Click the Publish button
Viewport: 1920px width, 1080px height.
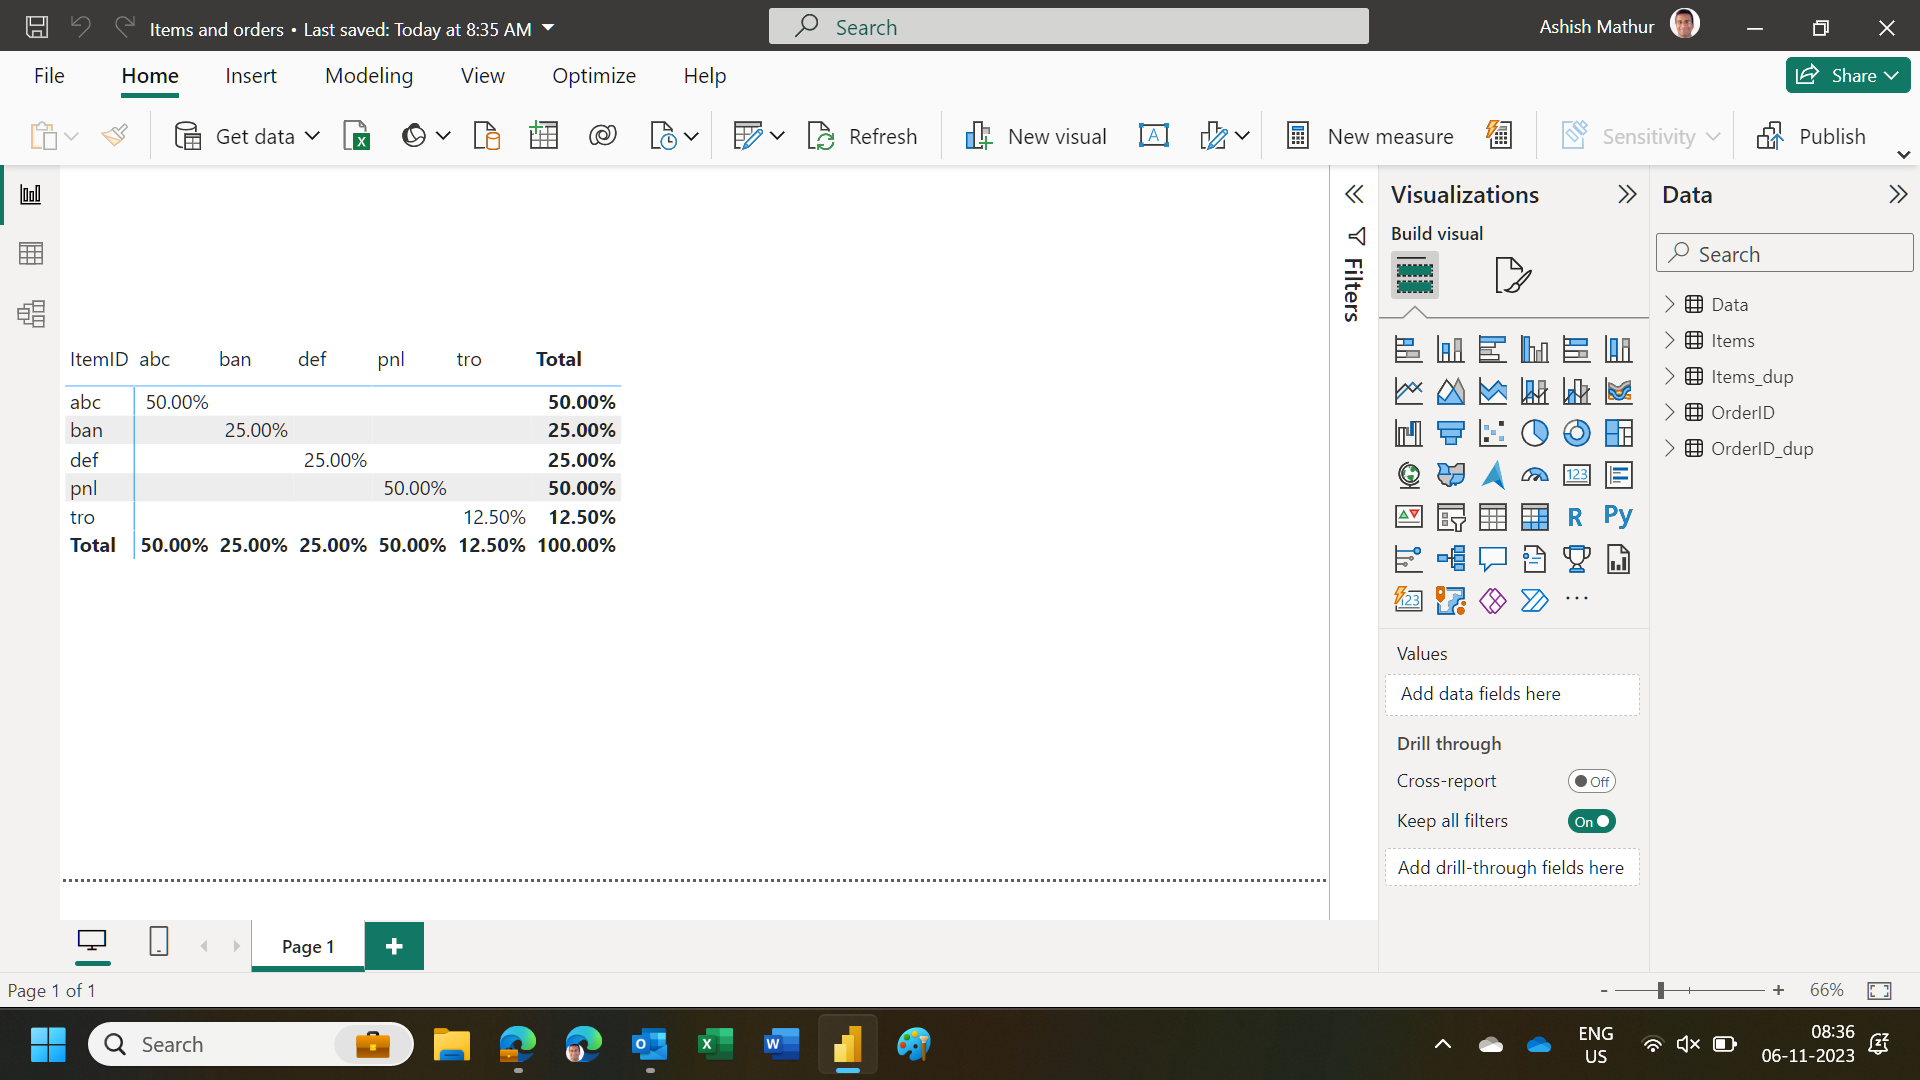tap(1811, 136)
